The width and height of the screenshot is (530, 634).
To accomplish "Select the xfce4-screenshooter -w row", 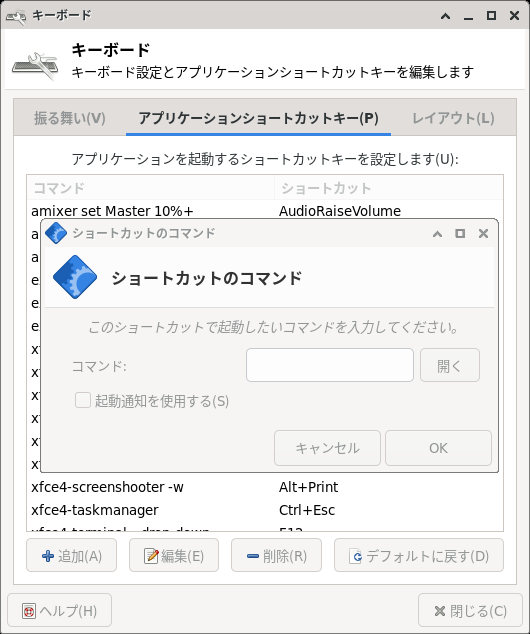I will 265,487.
